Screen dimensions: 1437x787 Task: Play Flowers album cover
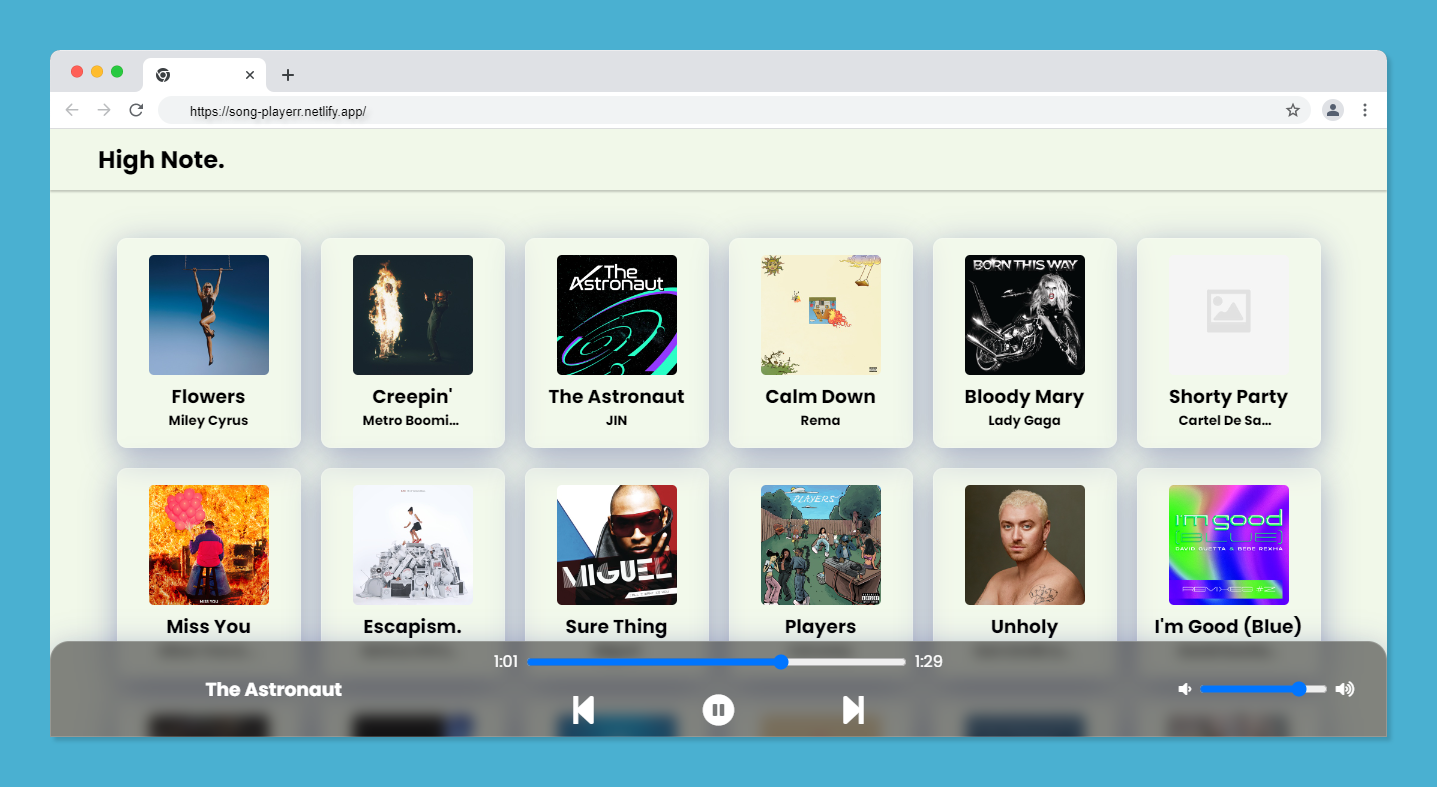[x=209, y=315]
